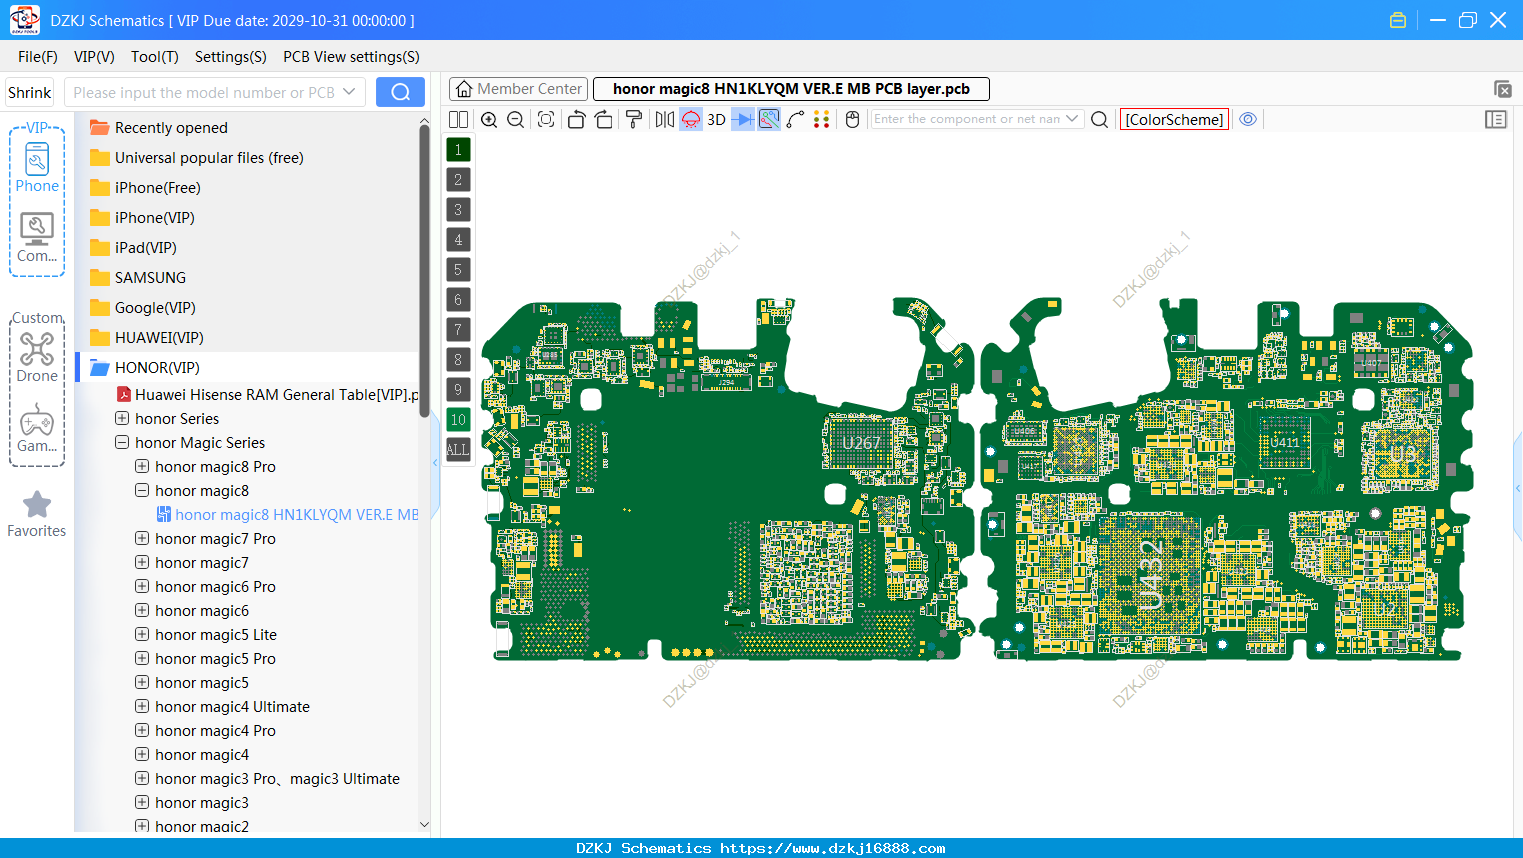The height and width of the screenshot is (858, 1523).
Task: Click the close tabs icon at top right
Action: [1502, 89]
